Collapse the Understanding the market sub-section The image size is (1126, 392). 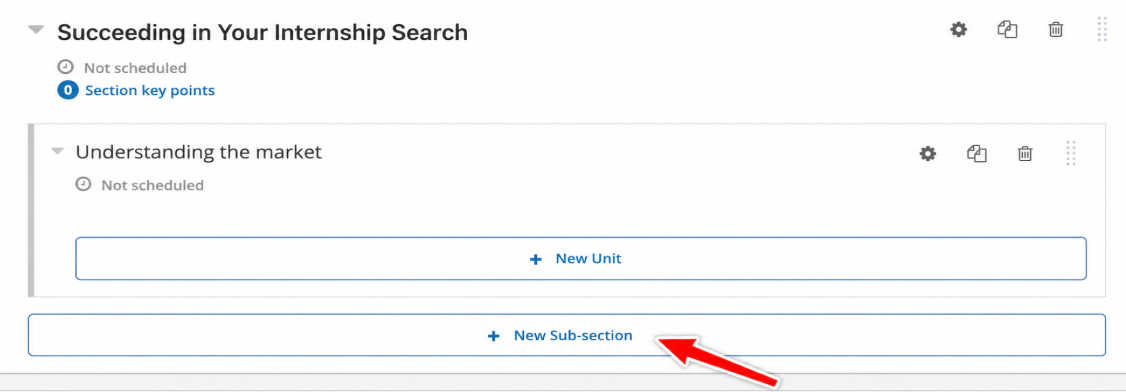click(x=57, y=151)
